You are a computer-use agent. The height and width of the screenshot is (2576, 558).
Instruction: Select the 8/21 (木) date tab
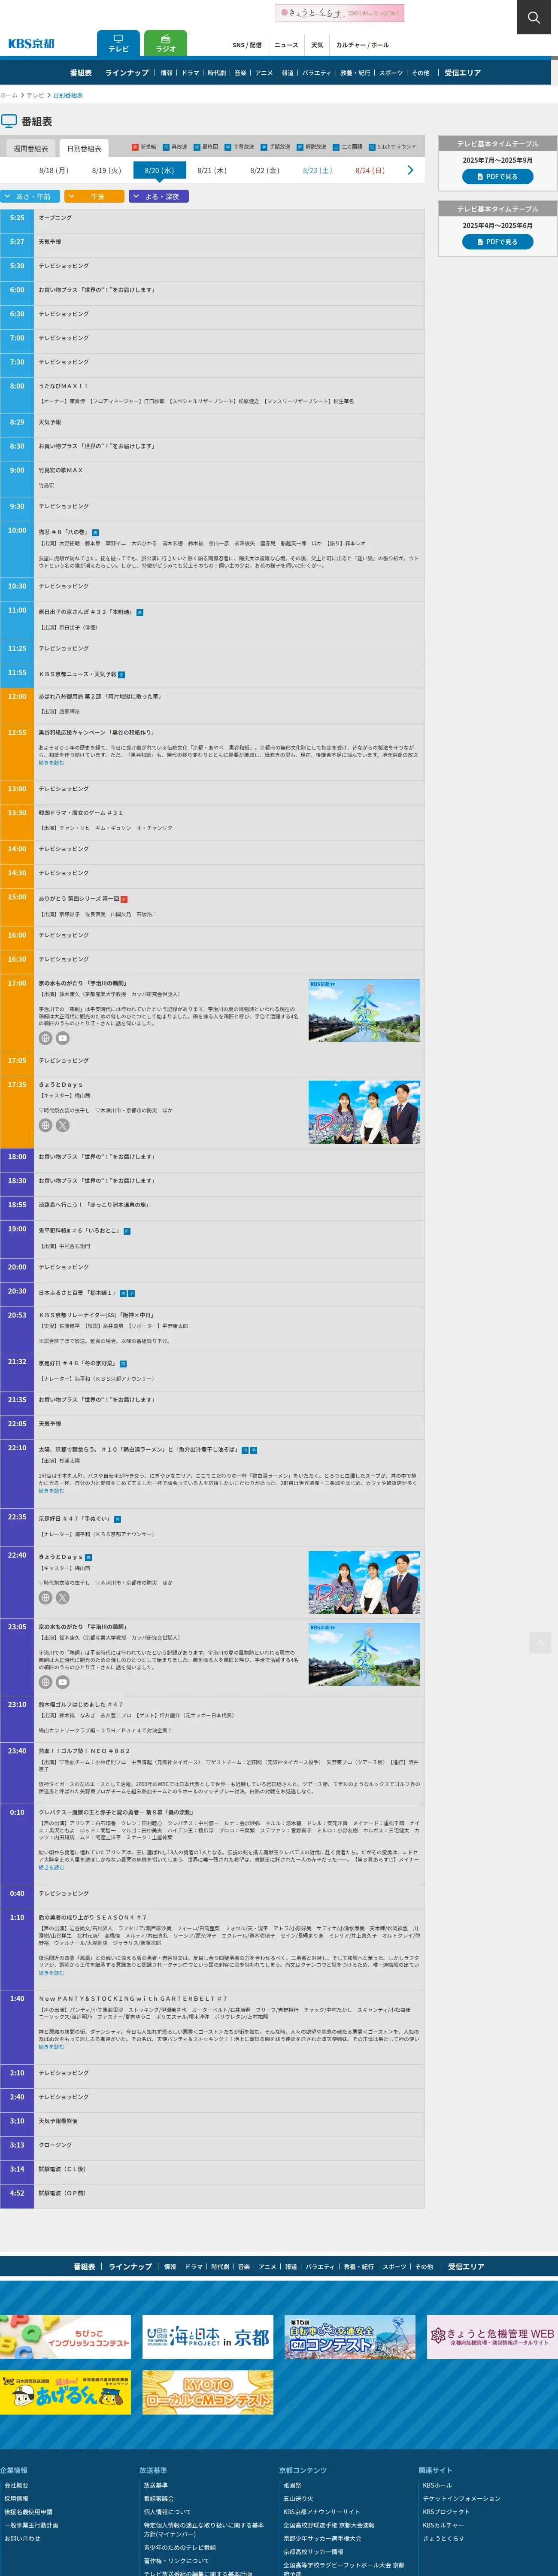click(212, 170)
